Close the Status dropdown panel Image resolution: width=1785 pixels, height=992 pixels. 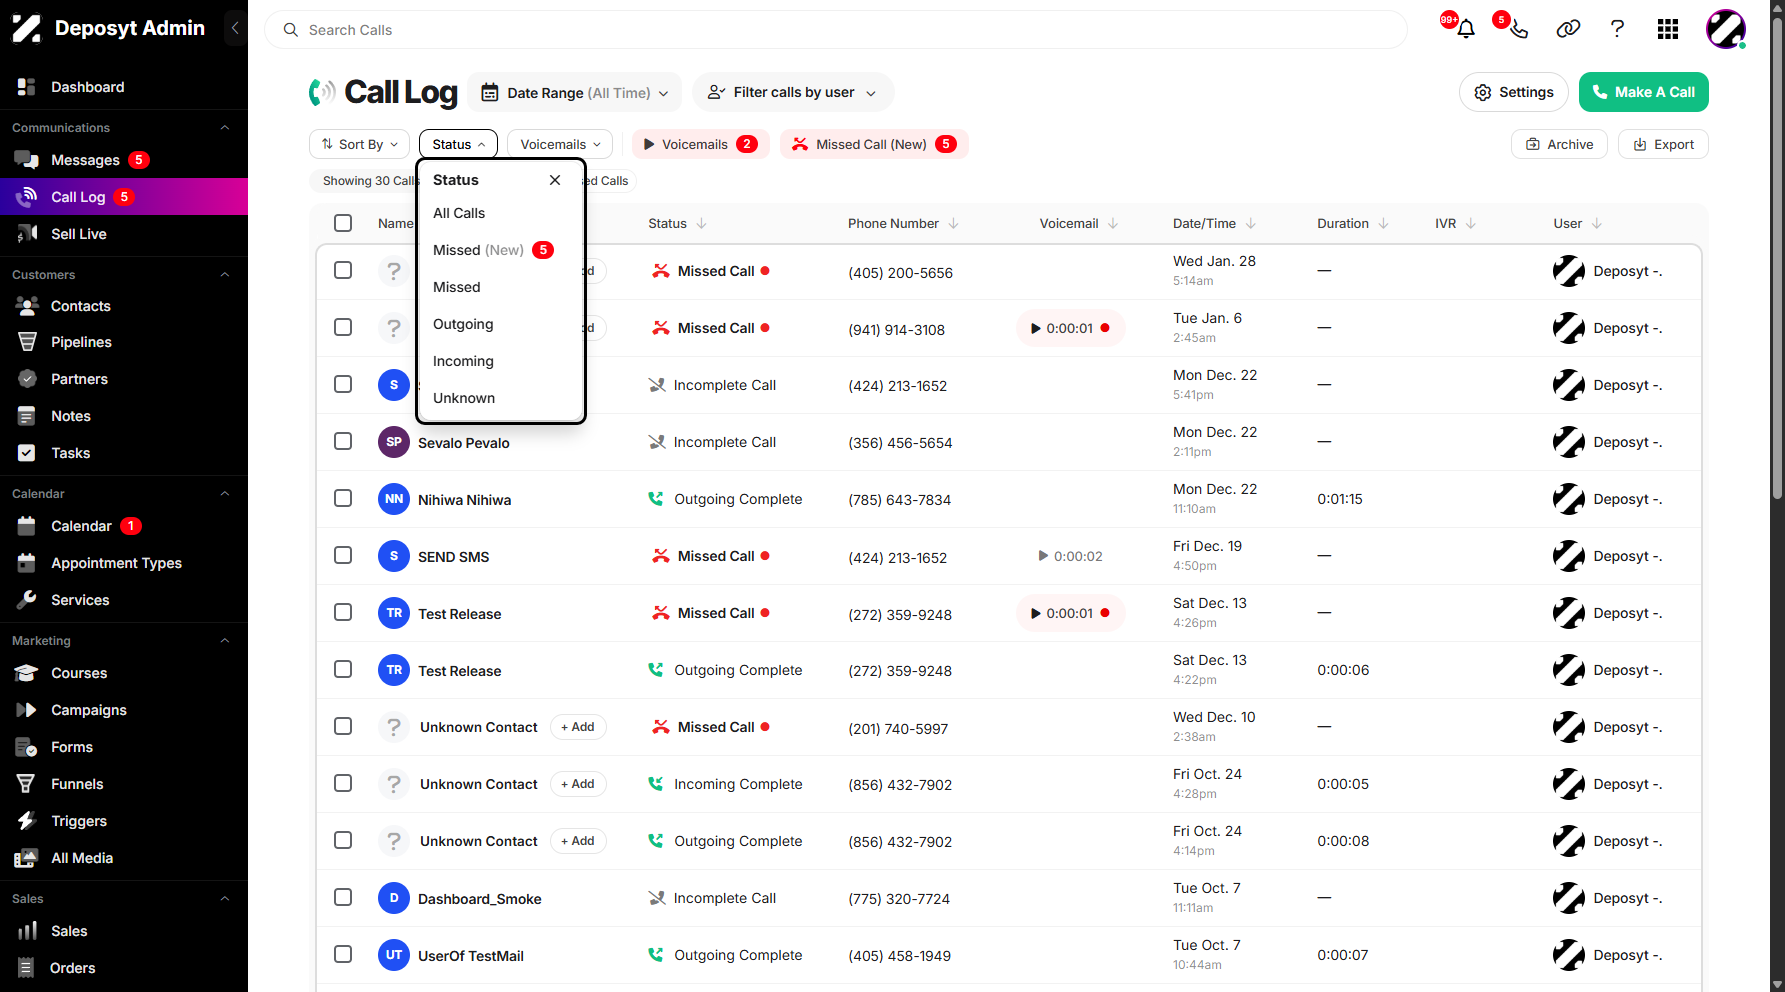(x=555, y=180)
